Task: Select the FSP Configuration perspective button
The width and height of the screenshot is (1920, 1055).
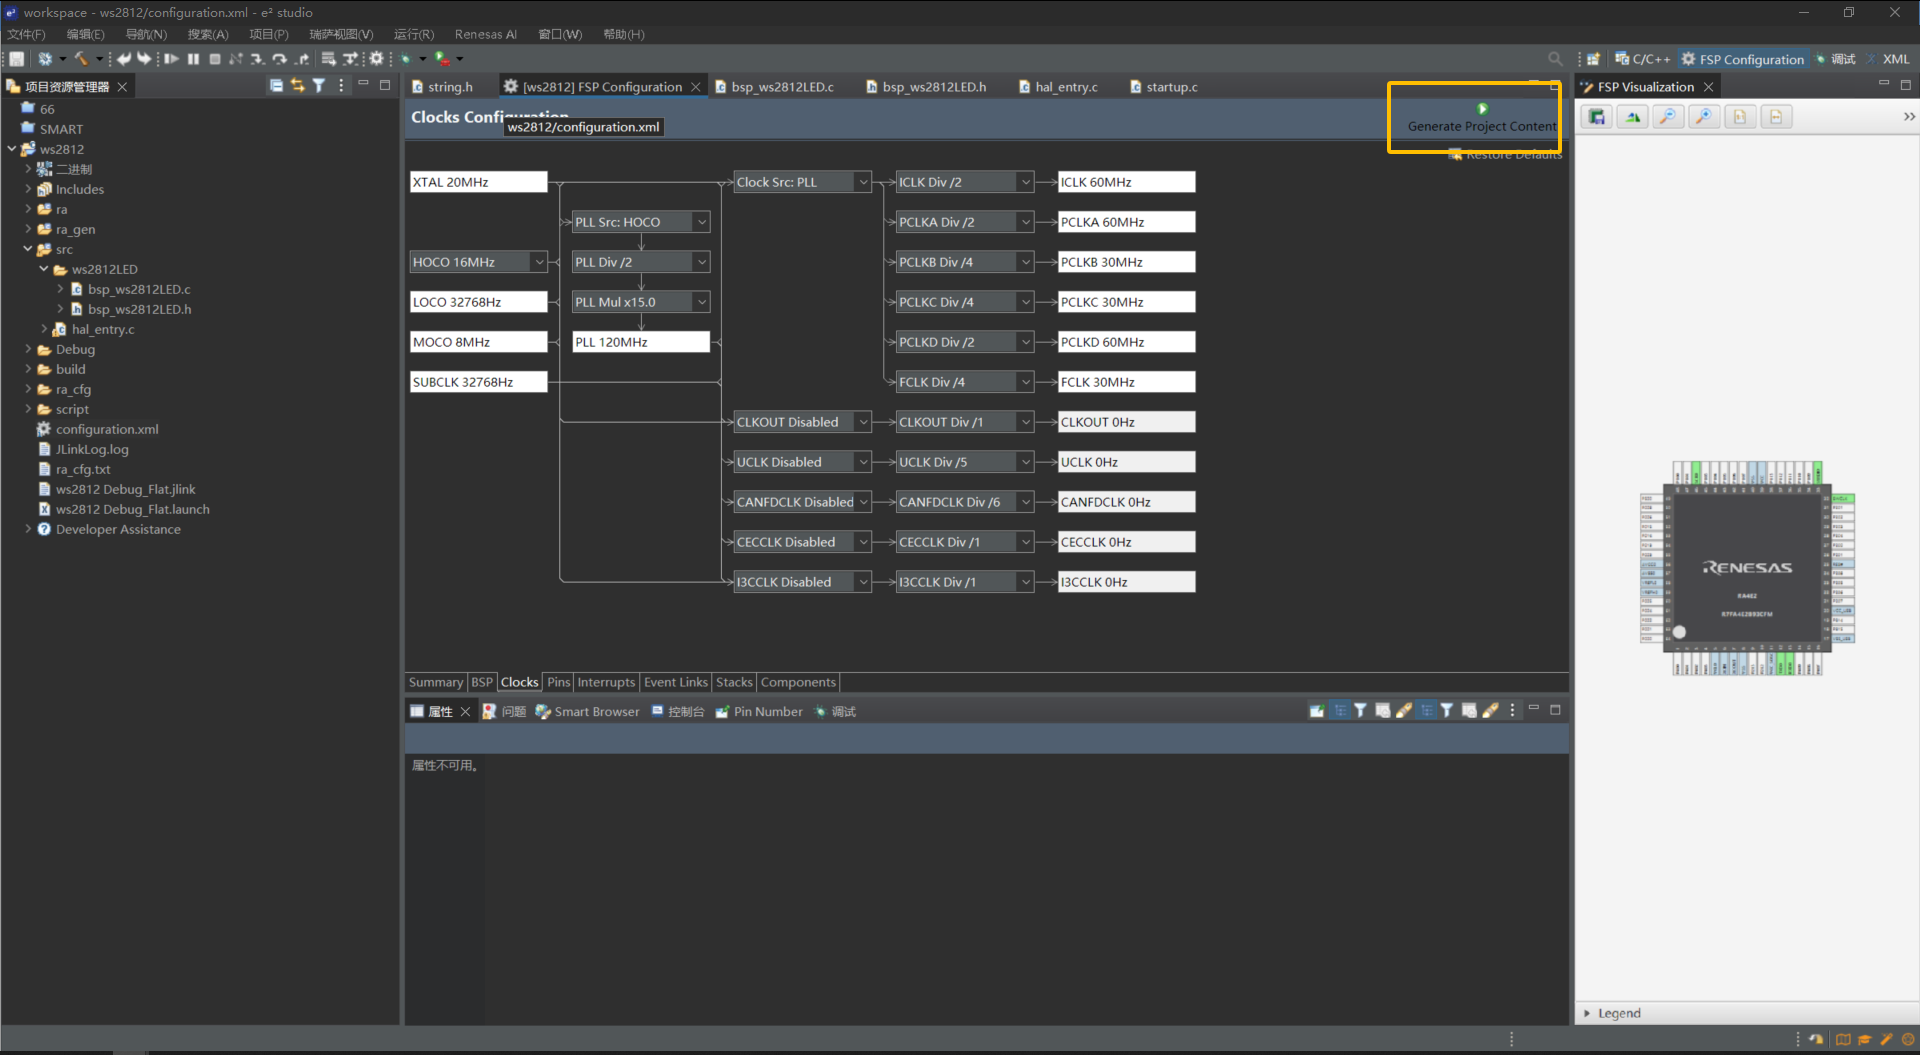Action: tap(1742, 59)
